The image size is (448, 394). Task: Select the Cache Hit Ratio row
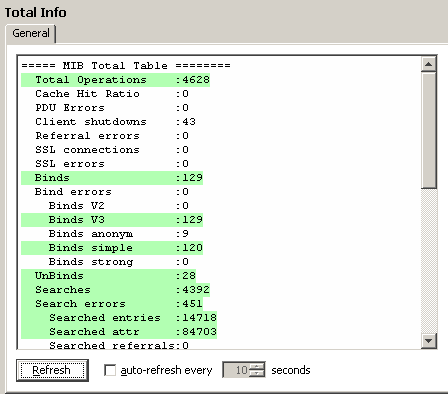[x=112, y=94]
